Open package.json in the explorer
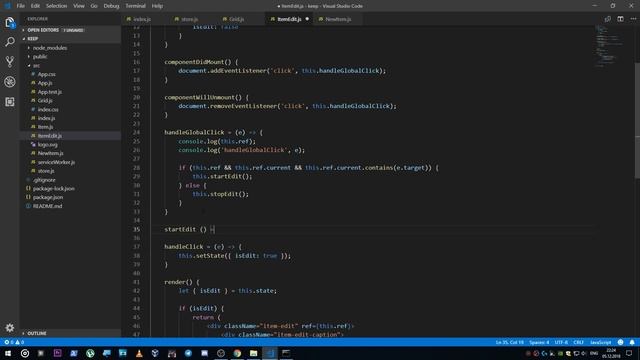This screenshot has width=640, height=360. click(48, 197)
